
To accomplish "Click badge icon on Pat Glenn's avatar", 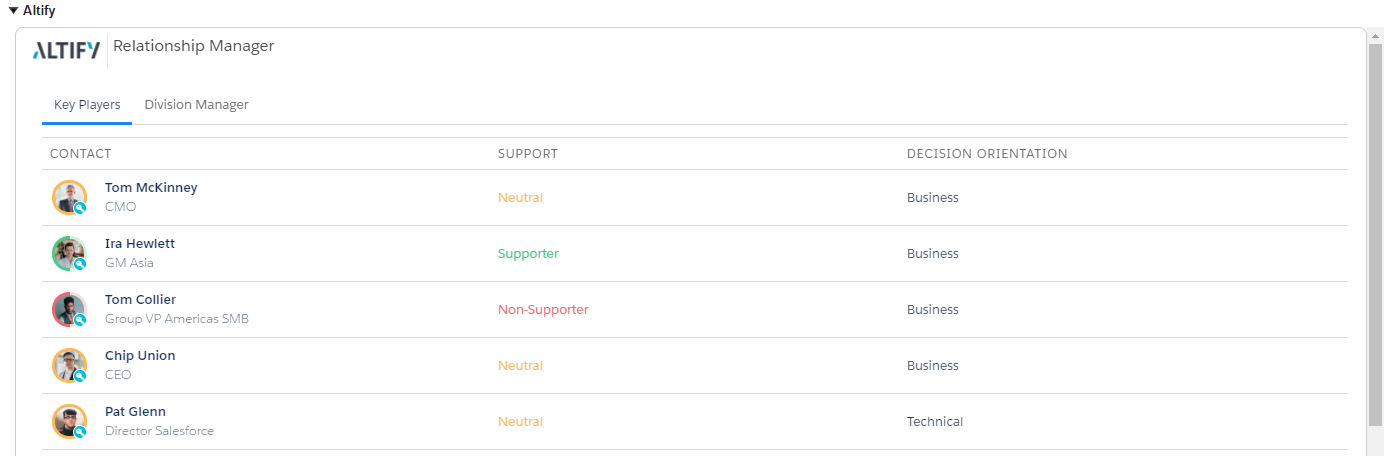I will 80,432.
